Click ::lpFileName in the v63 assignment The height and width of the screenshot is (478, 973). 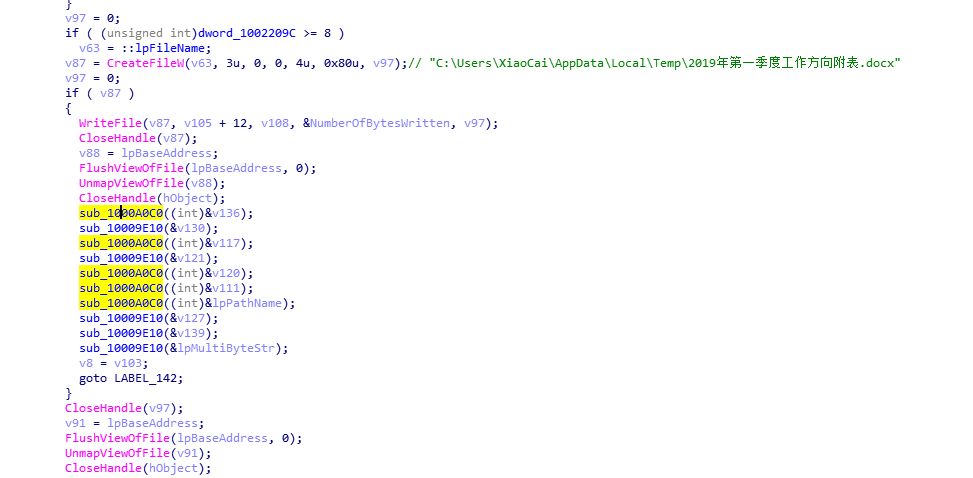point(174,48)
